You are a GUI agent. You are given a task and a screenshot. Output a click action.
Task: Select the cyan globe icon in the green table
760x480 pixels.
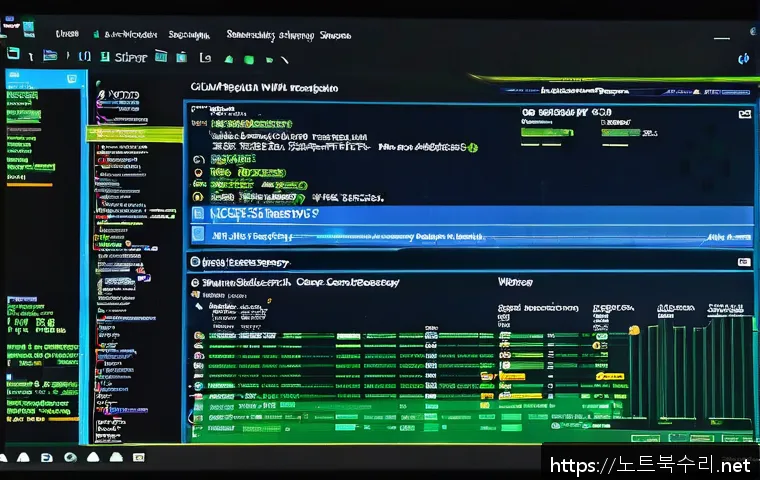[x=198, y=386]
